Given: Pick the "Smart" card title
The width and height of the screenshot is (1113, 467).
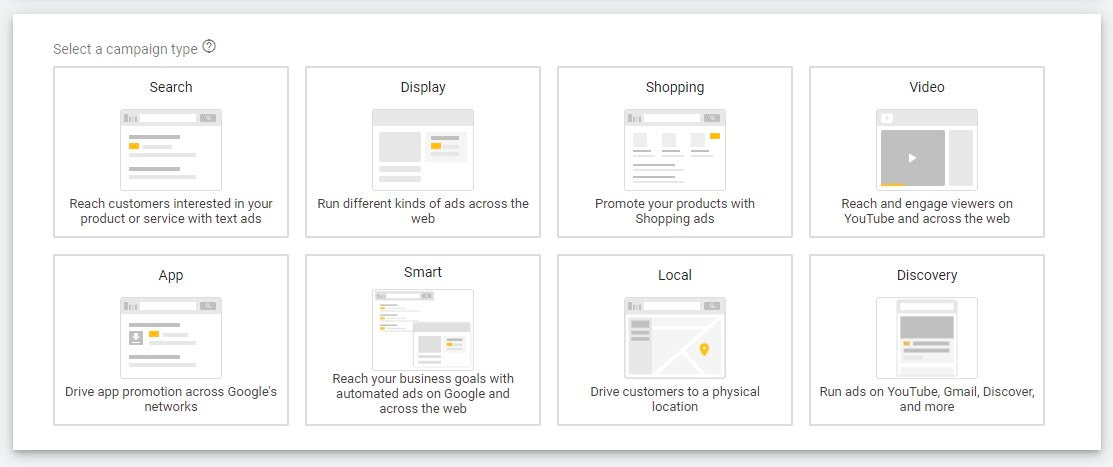Looking at the screenshot, I should pyautogui.click(x=423, y=272).
